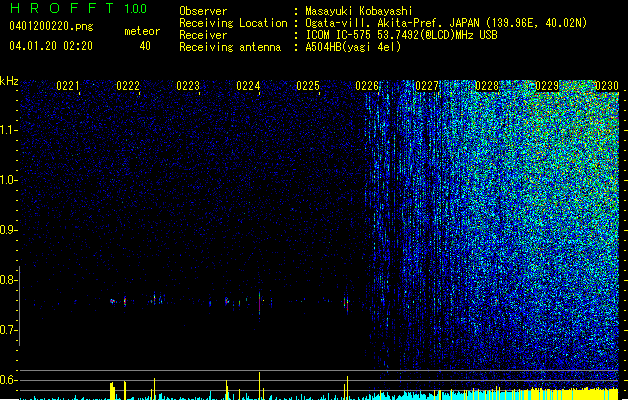
Task: Click the 0.9 kHz axis label
Action: point(8,230)
